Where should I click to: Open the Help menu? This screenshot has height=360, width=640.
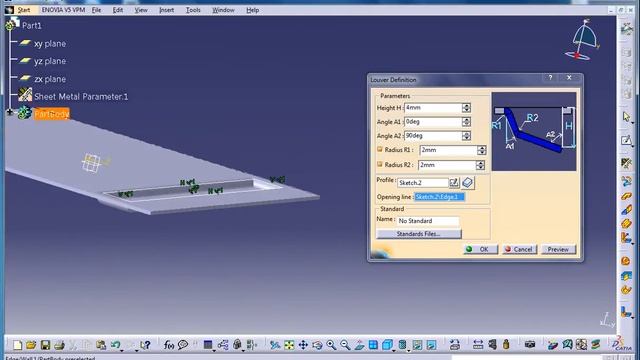[x=253, y=10]
